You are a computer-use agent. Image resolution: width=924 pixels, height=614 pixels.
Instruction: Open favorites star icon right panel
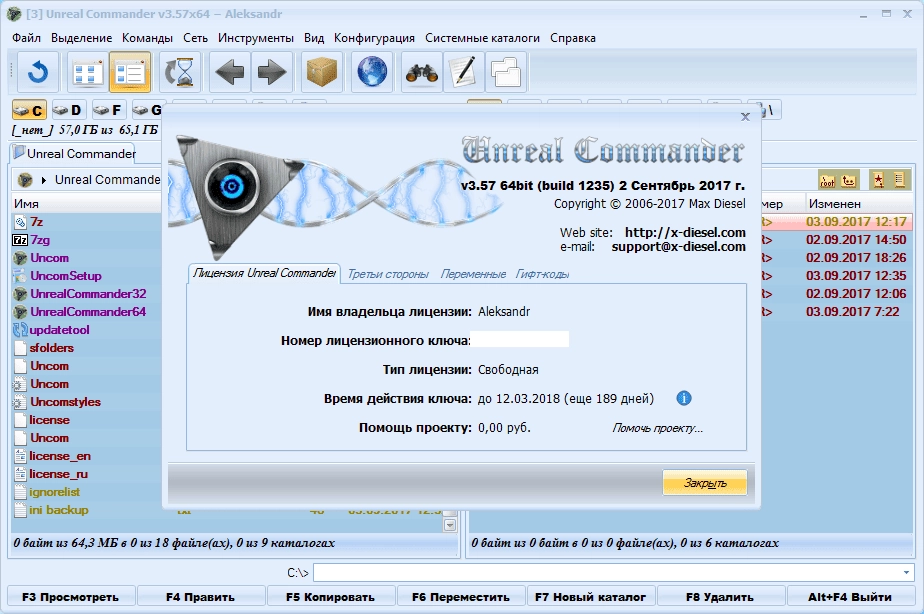pyautogui.click(x=879, y=180)
